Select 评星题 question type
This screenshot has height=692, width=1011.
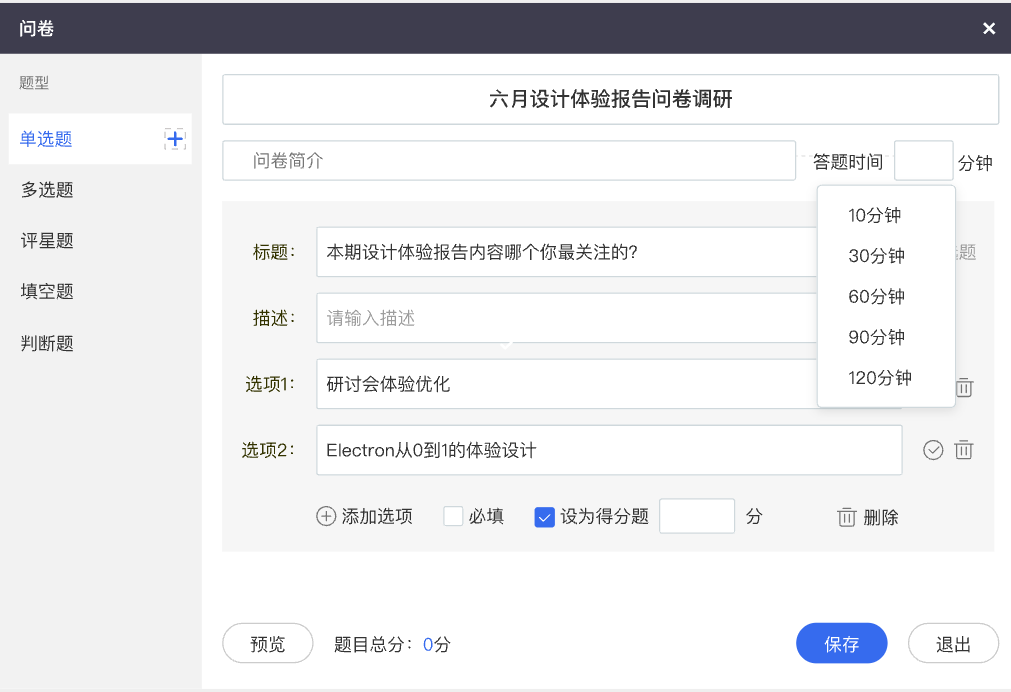click(x=48, y=241)
